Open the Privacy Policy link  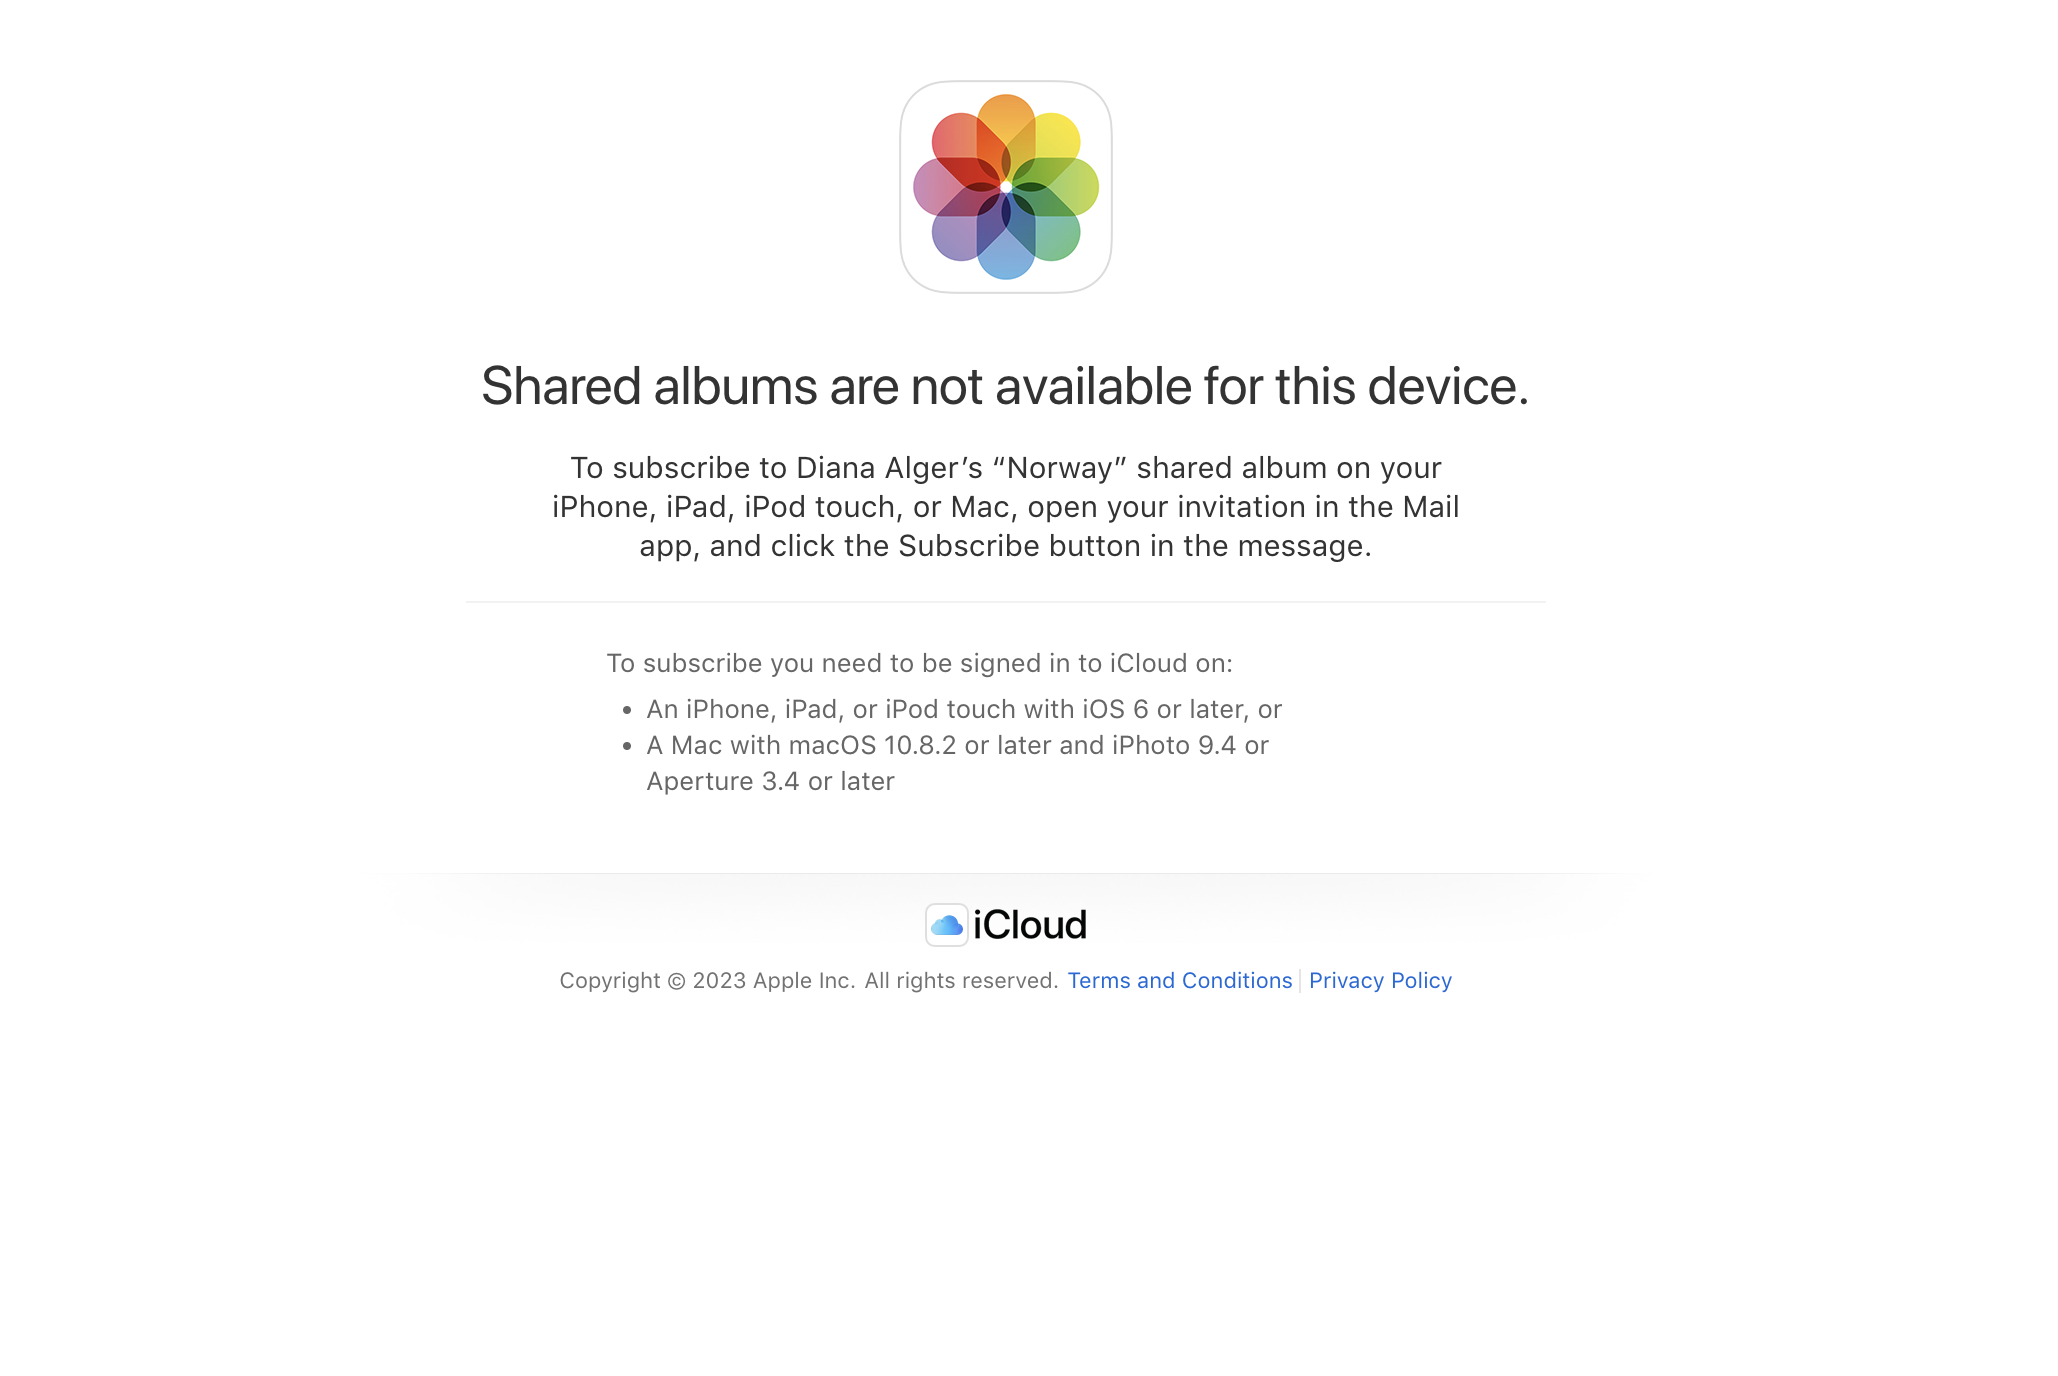click(x=1379, y=980)
